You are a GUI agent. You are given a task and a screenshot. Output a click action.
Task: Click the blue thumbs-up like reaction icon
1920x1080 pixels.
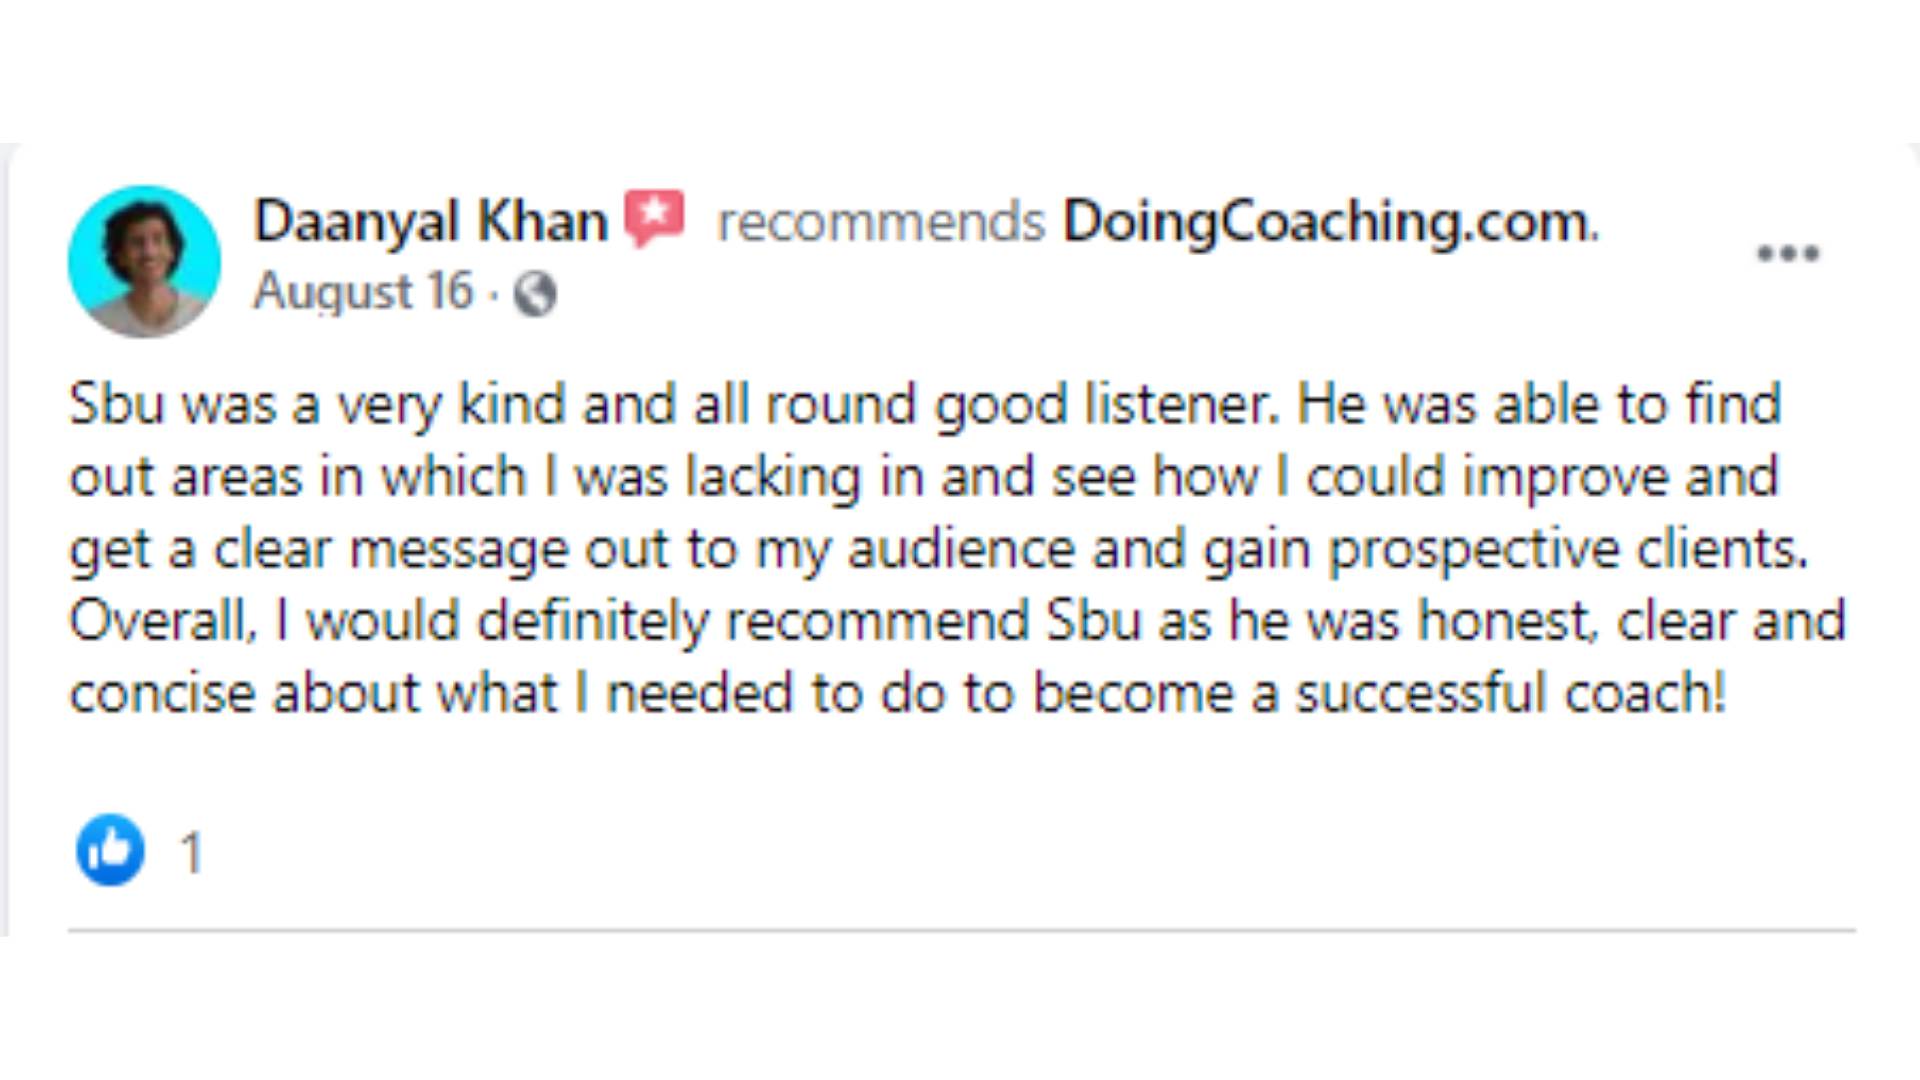point(110,850)
